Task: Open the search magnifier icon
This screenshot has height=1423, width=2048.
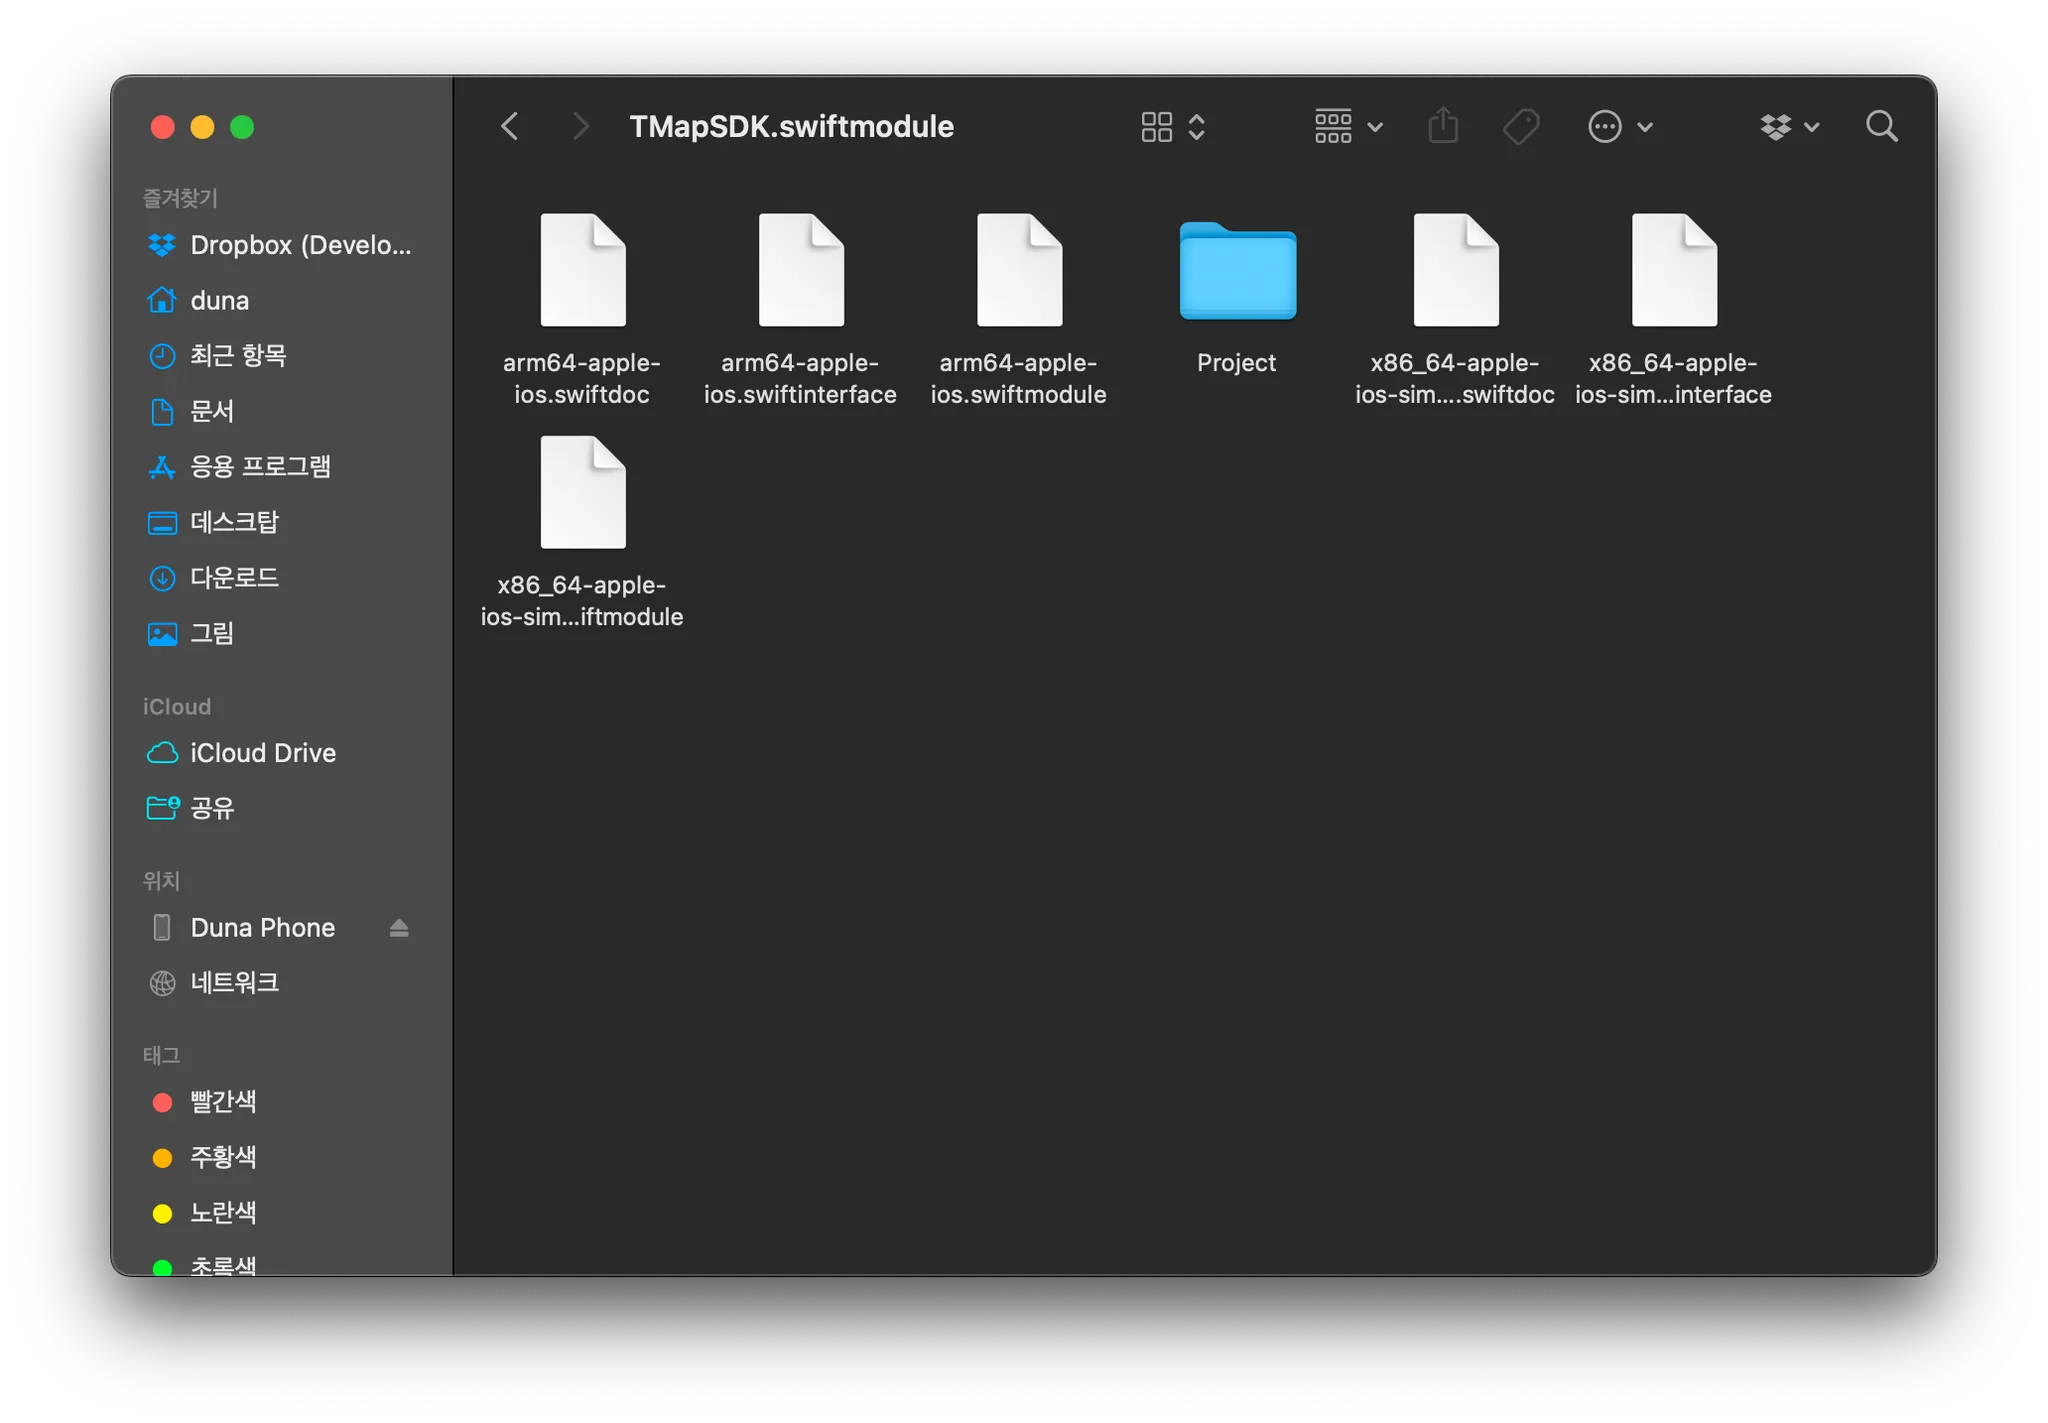Action: pos(1881,127)
